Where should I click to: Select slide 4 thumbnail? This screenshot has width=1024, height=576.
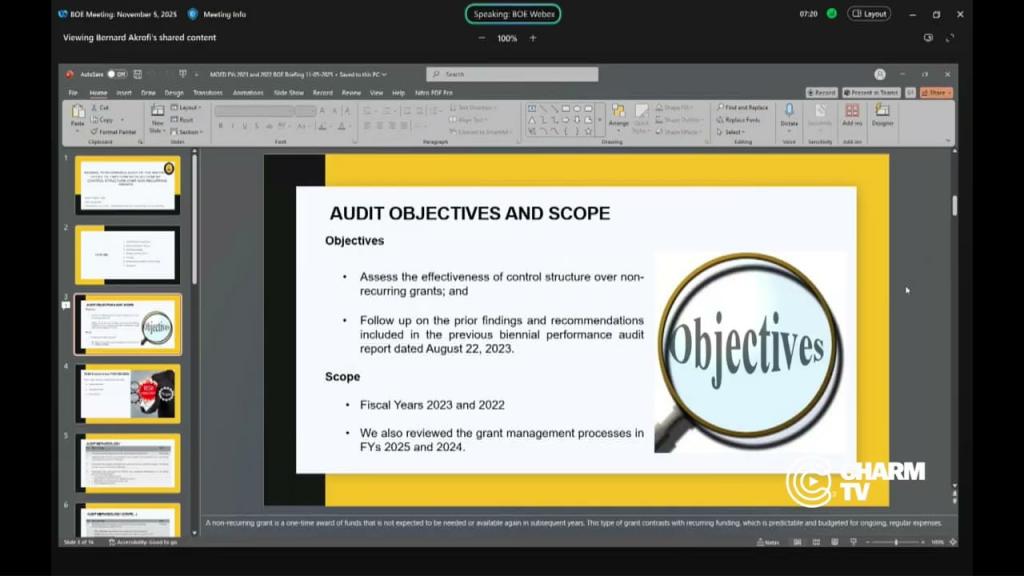coord(128,392)
